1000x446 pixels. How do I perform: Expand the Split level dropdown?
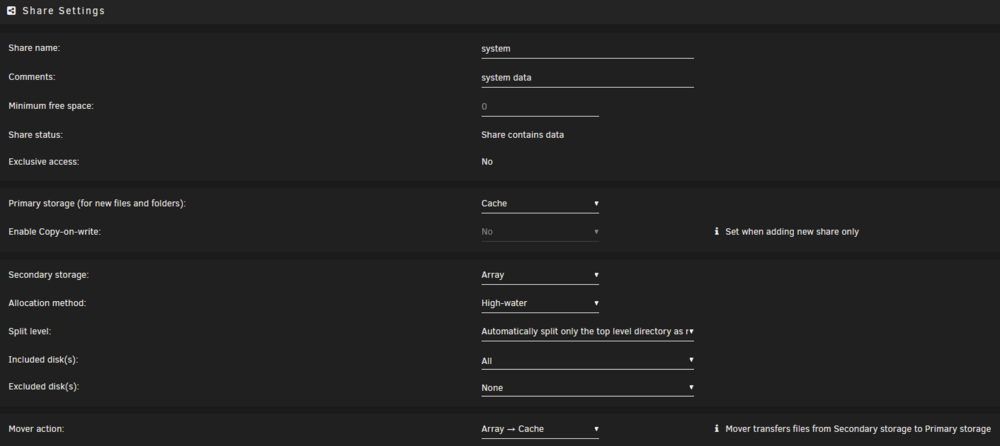click(x=587, y=332)
